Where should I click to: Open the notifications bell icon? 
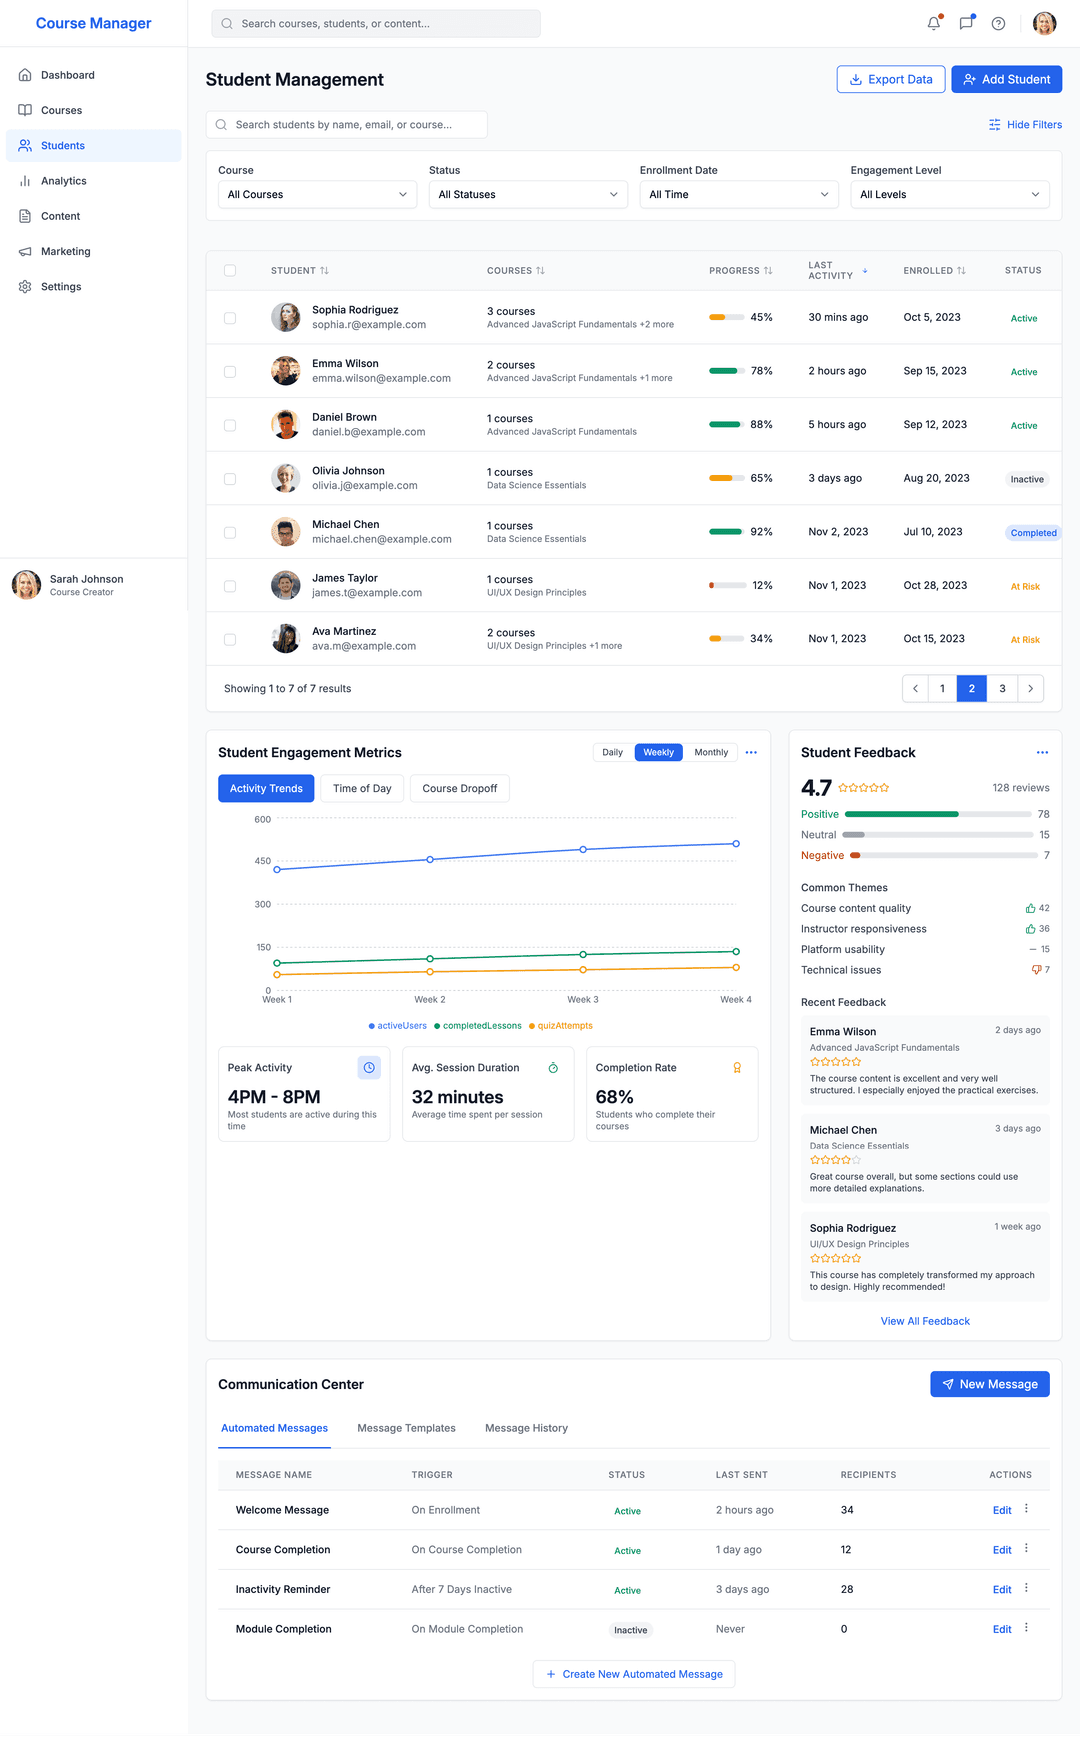point(933,24)
